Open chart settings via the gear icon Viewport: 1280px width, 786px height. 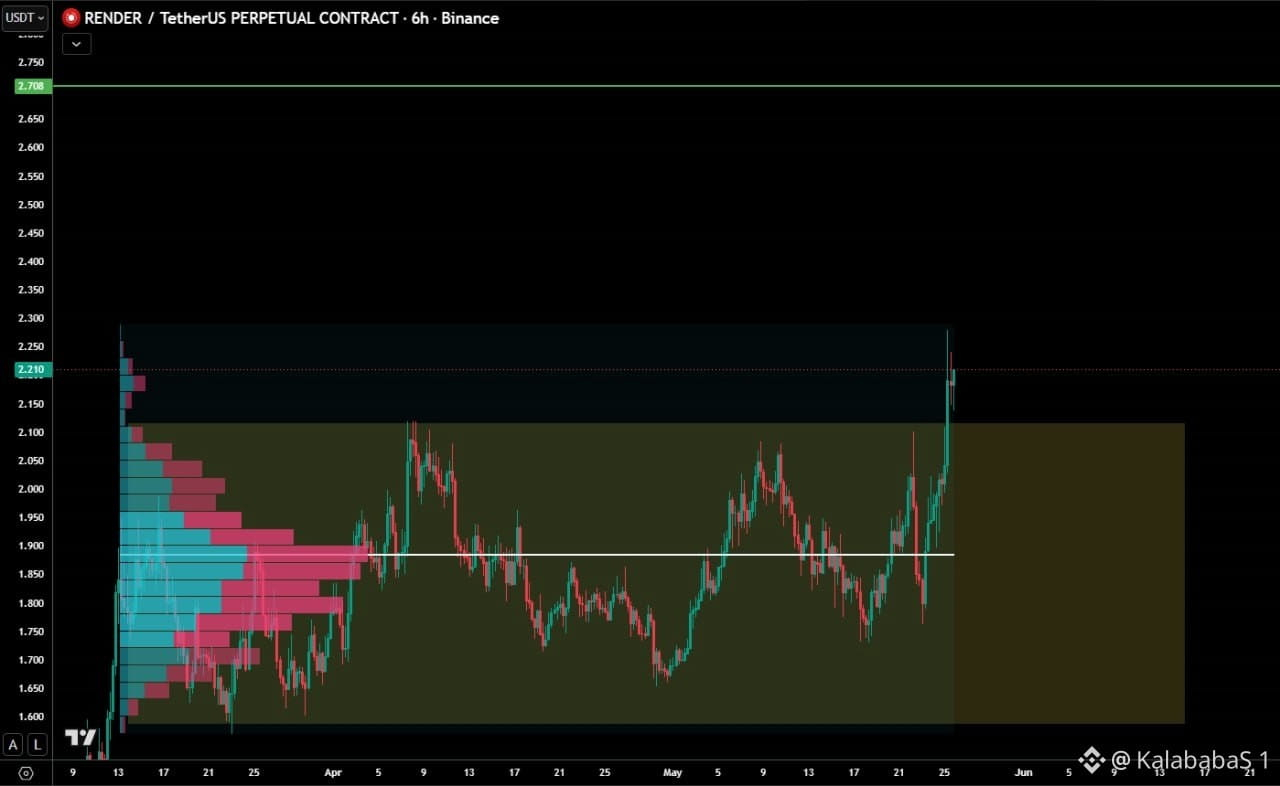[26, 773]
